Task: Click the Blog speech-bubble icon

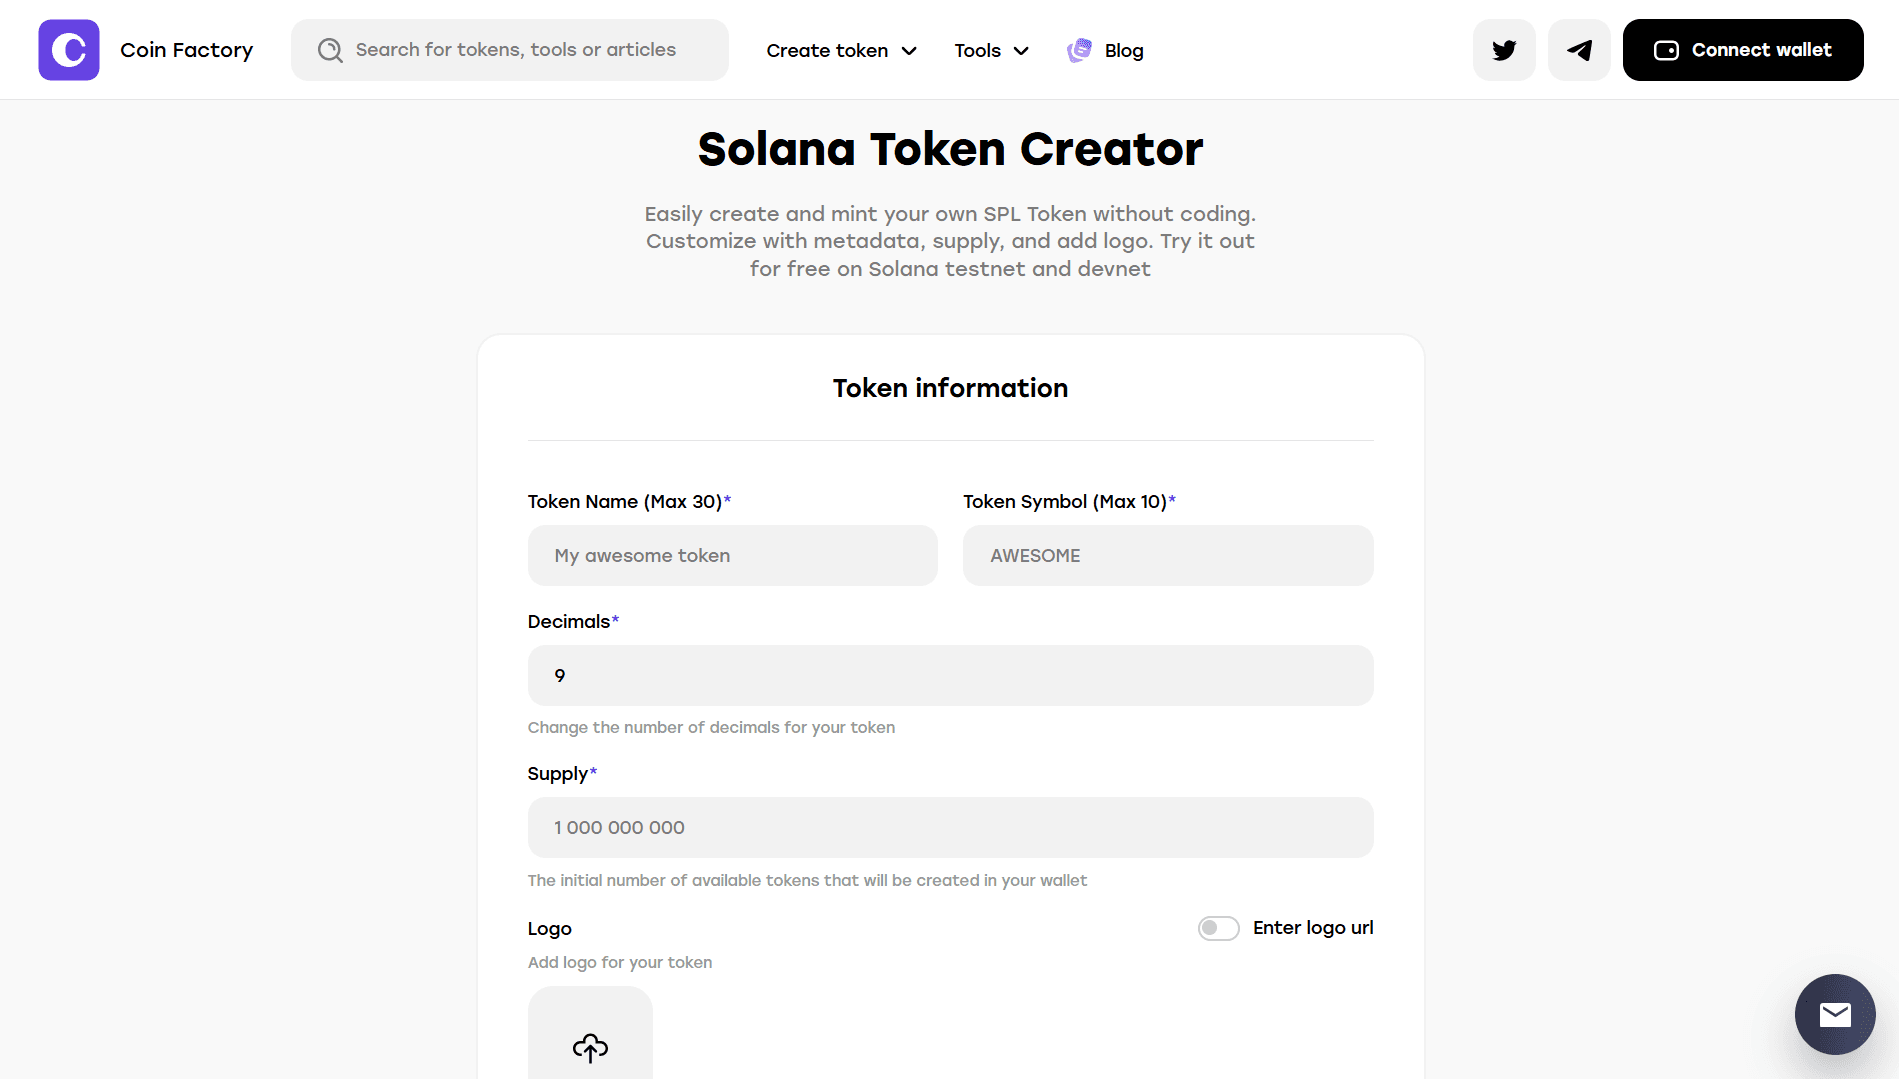Action: pyautogui.click(x=1078, y=49)
